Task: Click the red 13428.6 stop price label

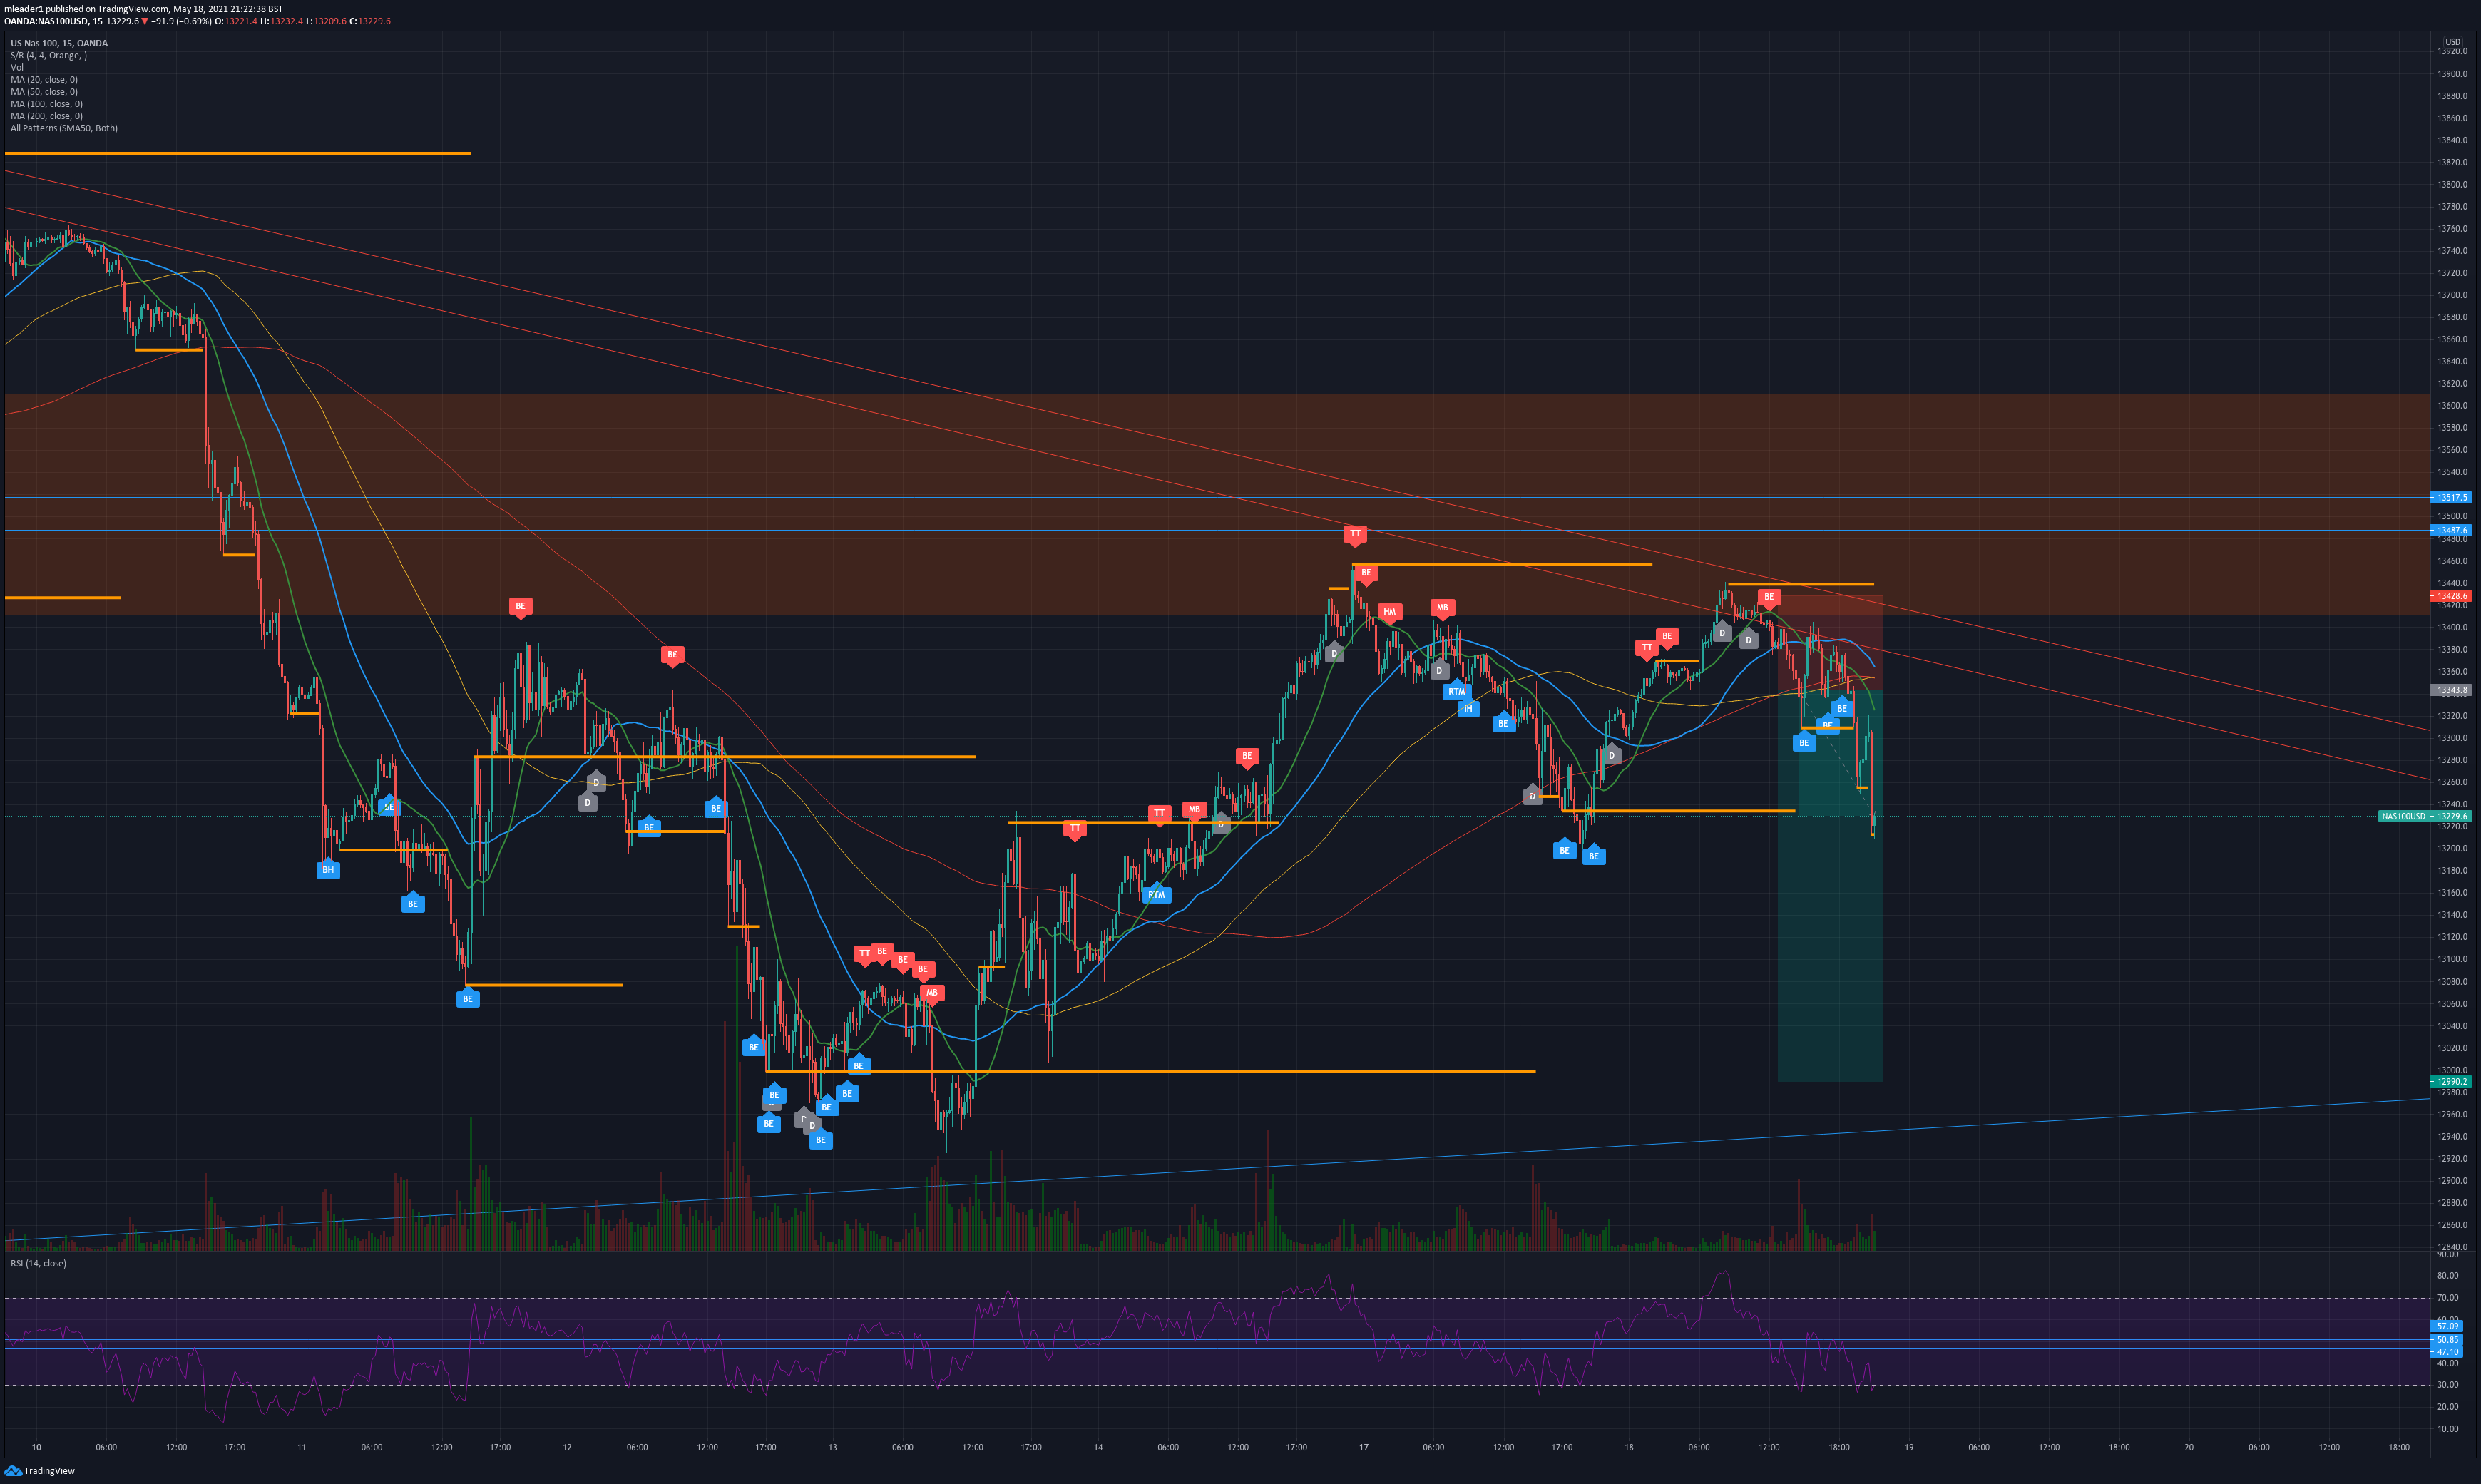Action: (2452, 596)
